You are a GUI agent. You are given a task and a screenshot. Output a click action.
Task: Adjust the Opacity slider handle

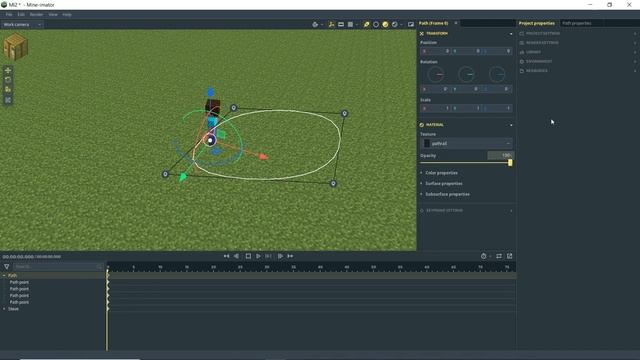click(510, 163)
